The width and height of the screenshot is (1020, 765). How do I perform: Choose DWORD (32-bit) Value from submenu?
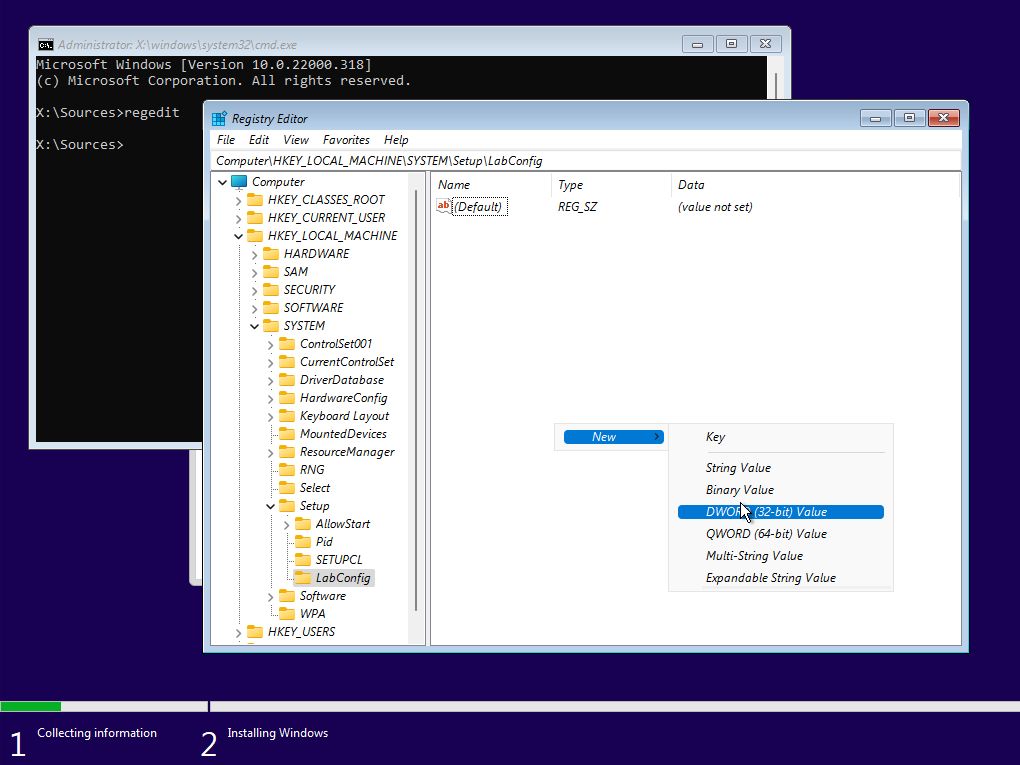[780, 512]
